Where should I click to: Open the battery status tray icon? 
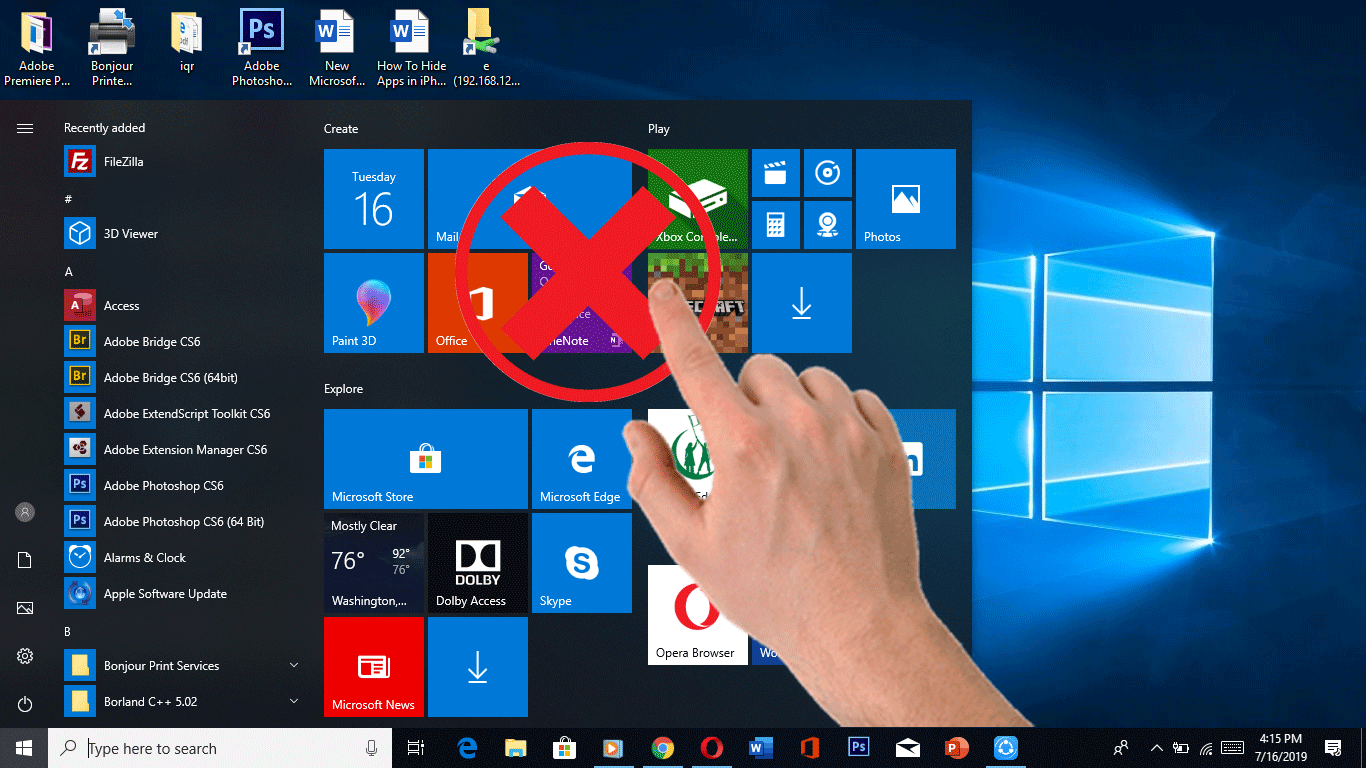coord(1181,748)
